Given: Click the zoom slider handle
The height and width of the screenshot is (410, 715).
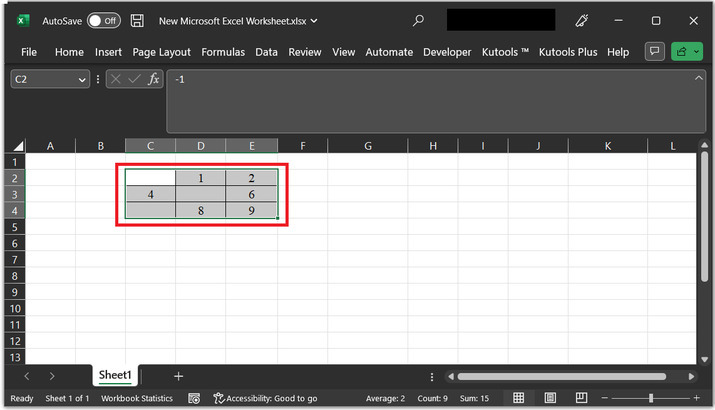Looking at the screenshot, I should [651, 398].
